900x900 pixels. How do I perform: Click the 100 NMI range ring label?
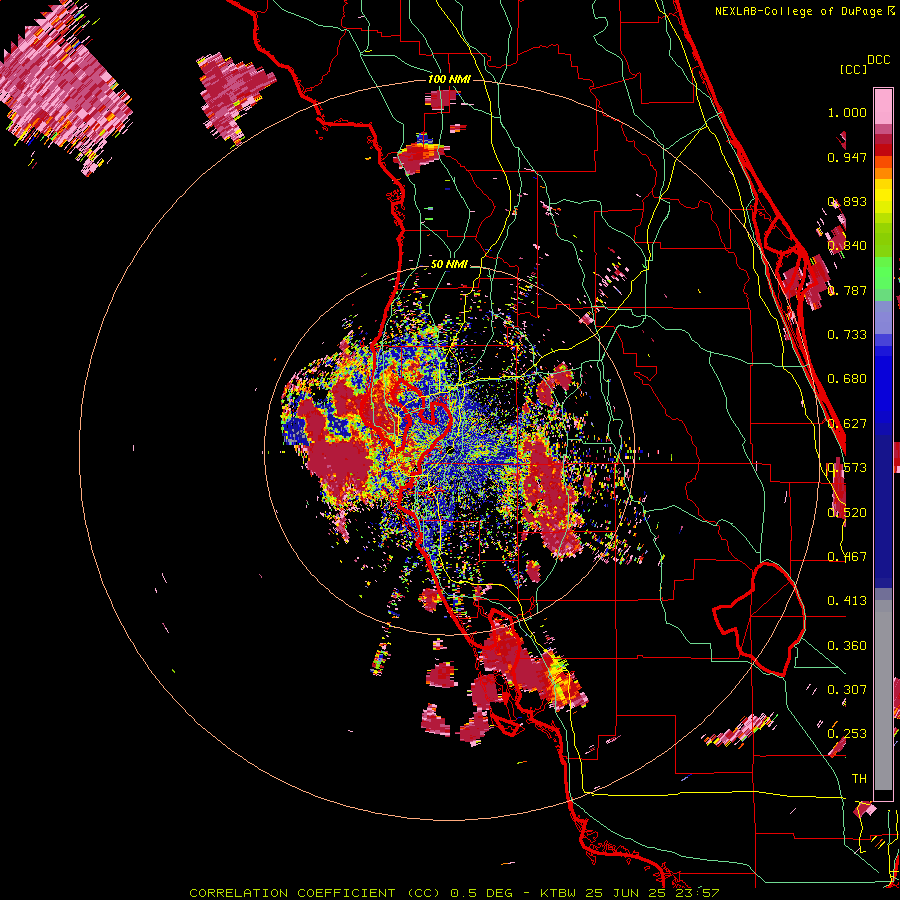449,79
